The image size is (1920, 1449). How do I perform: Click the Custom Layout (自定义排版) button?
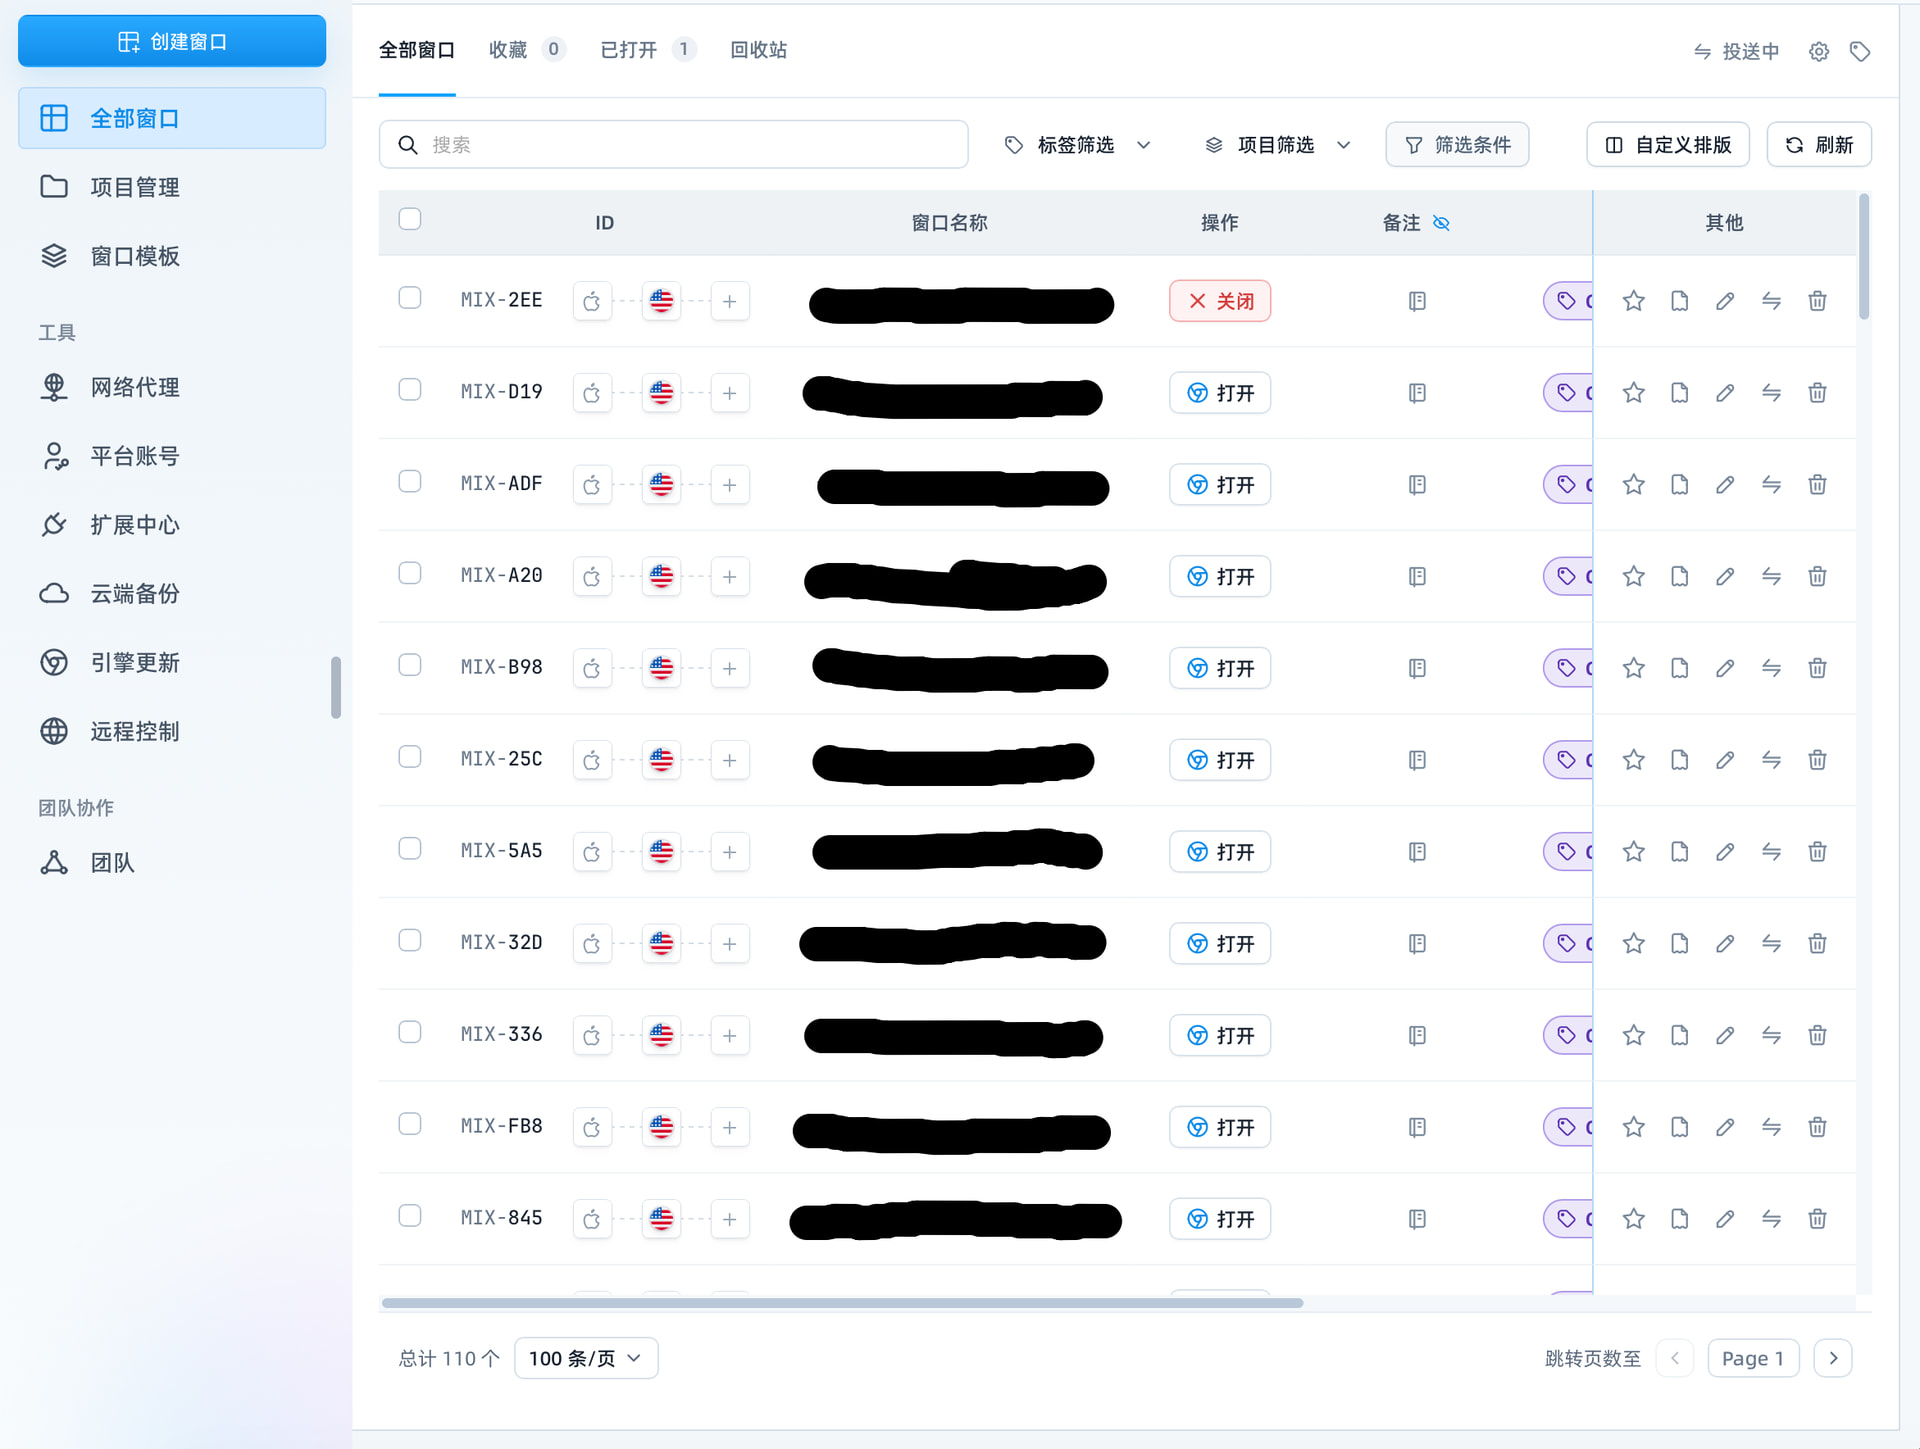[1668, 145]
